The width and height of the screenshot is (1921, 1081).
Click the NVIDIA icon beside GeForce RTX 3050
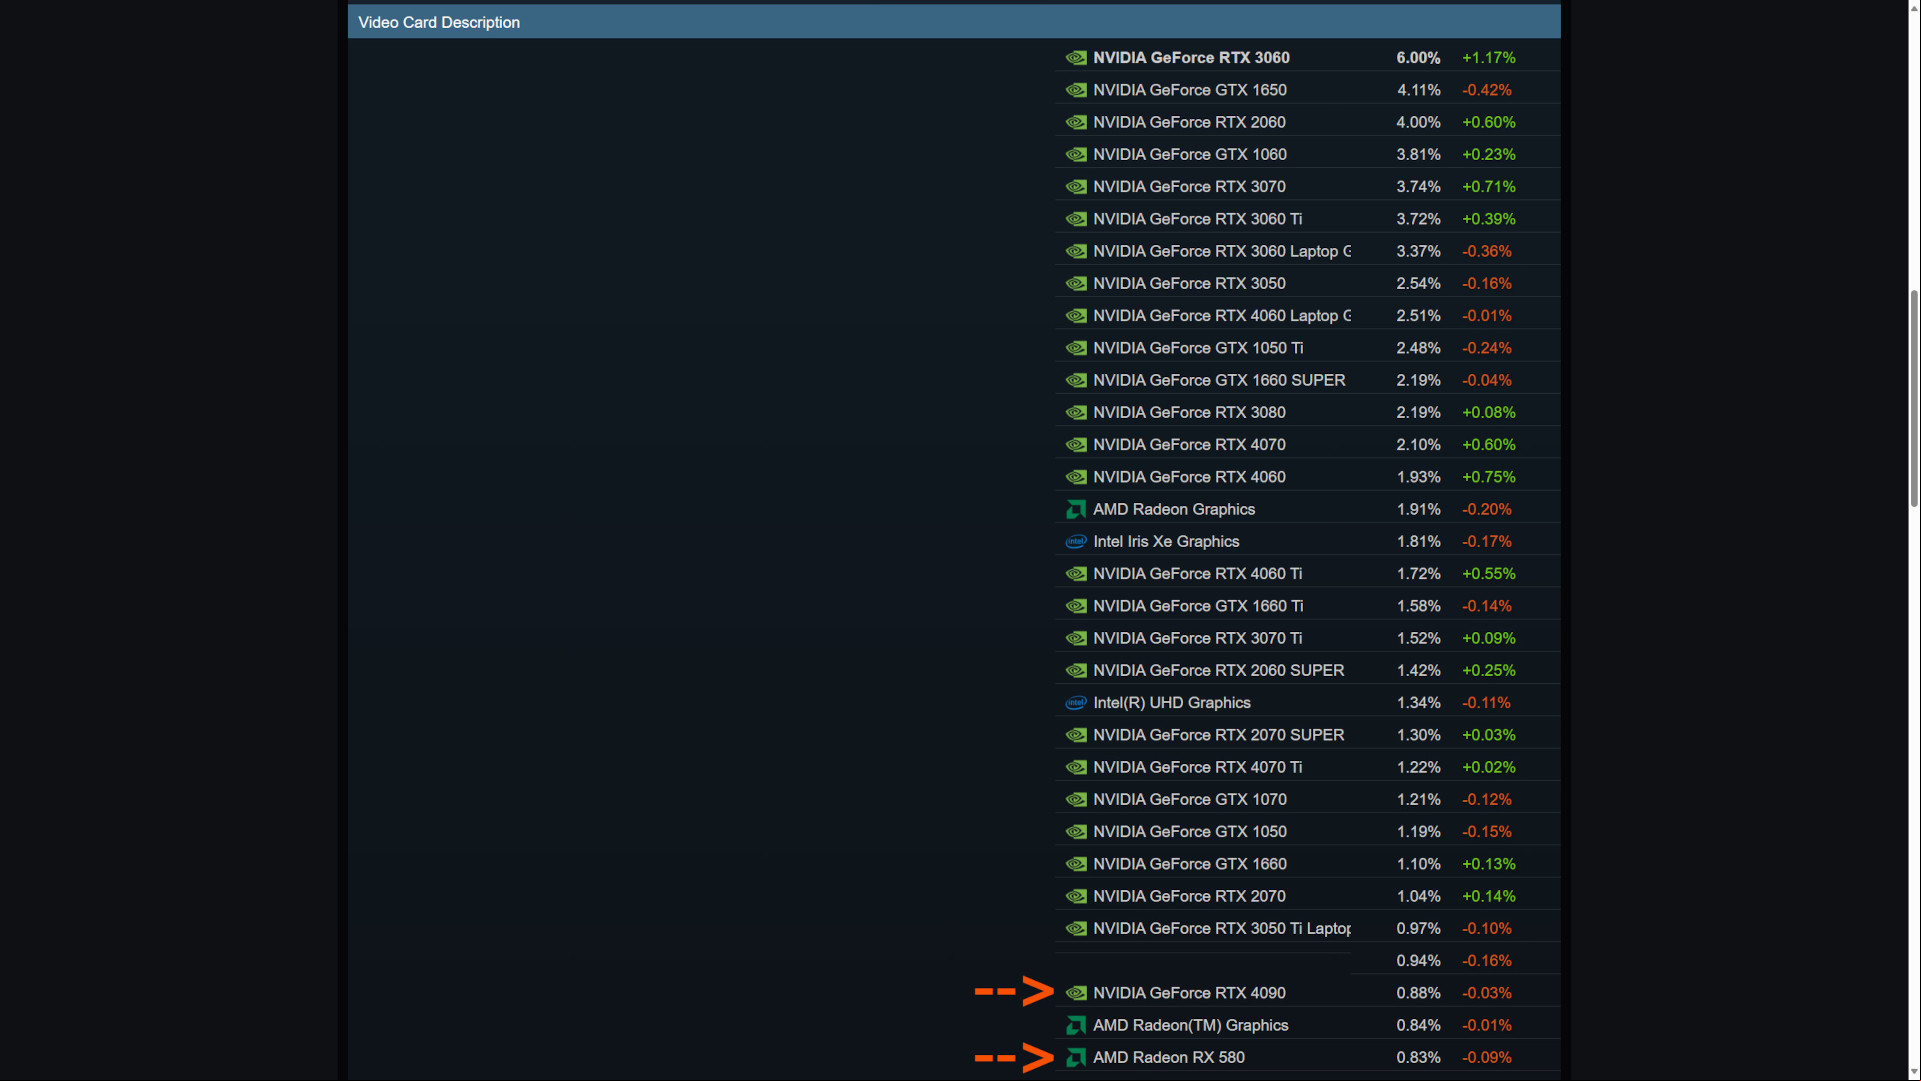1076,283
